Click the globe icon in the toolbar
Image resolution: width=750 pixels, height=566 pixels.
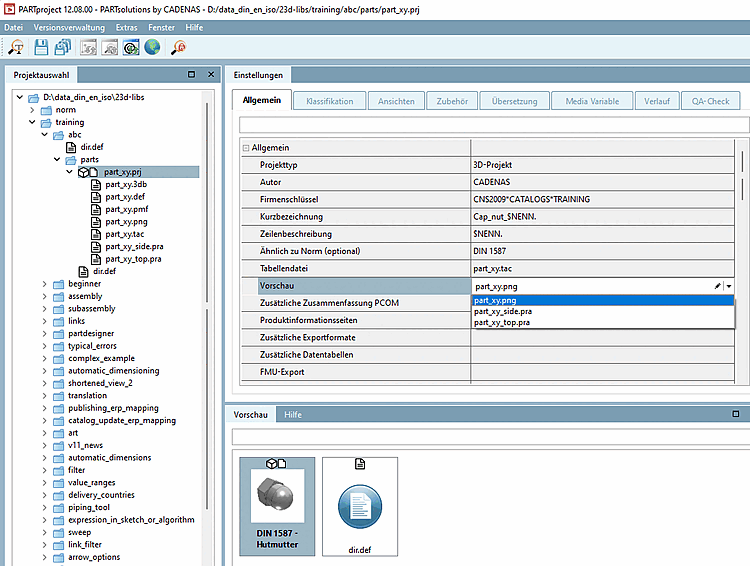152,47
